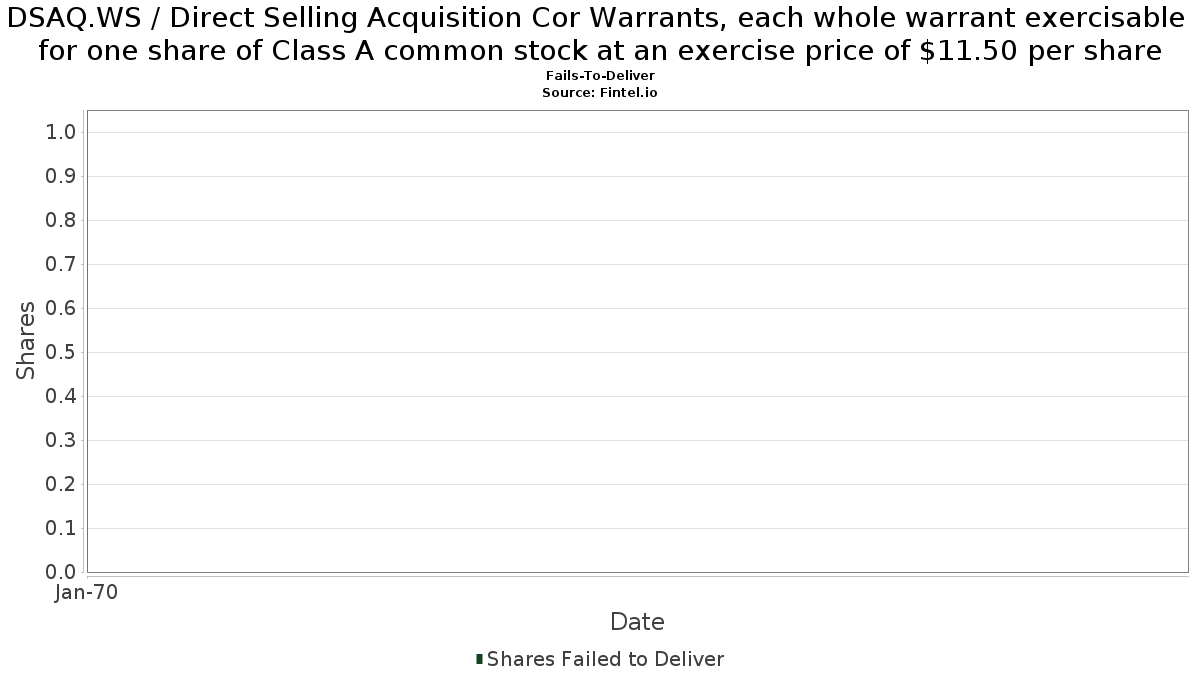
Task: Click the Source: Fintel.io text
Action: click(x=600, y=92)
